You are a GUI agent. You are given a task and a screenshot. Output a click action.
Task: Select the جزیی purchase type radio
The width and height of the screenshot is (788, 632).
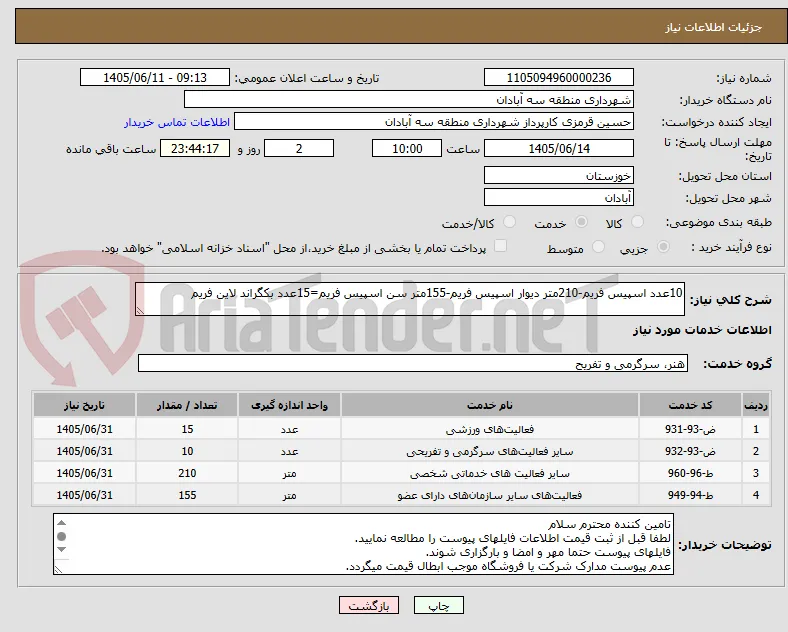point(663,247)
